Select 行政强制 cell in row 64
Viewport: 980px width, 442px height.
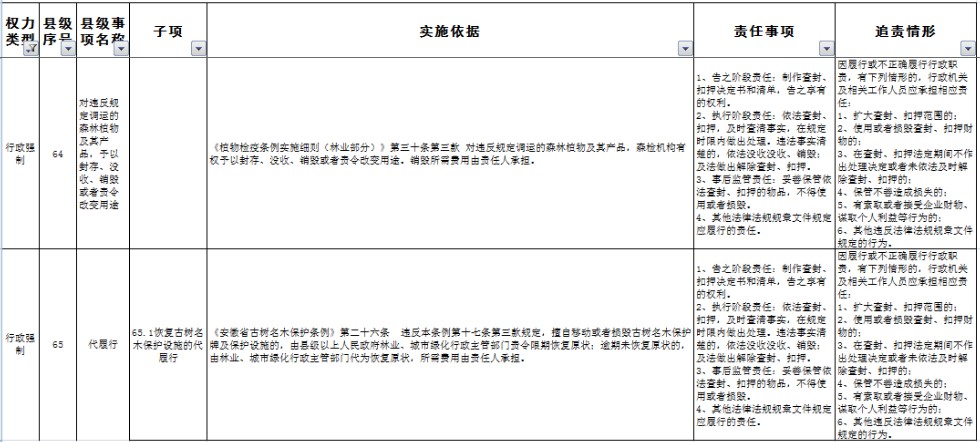click(x=21, y=154)
